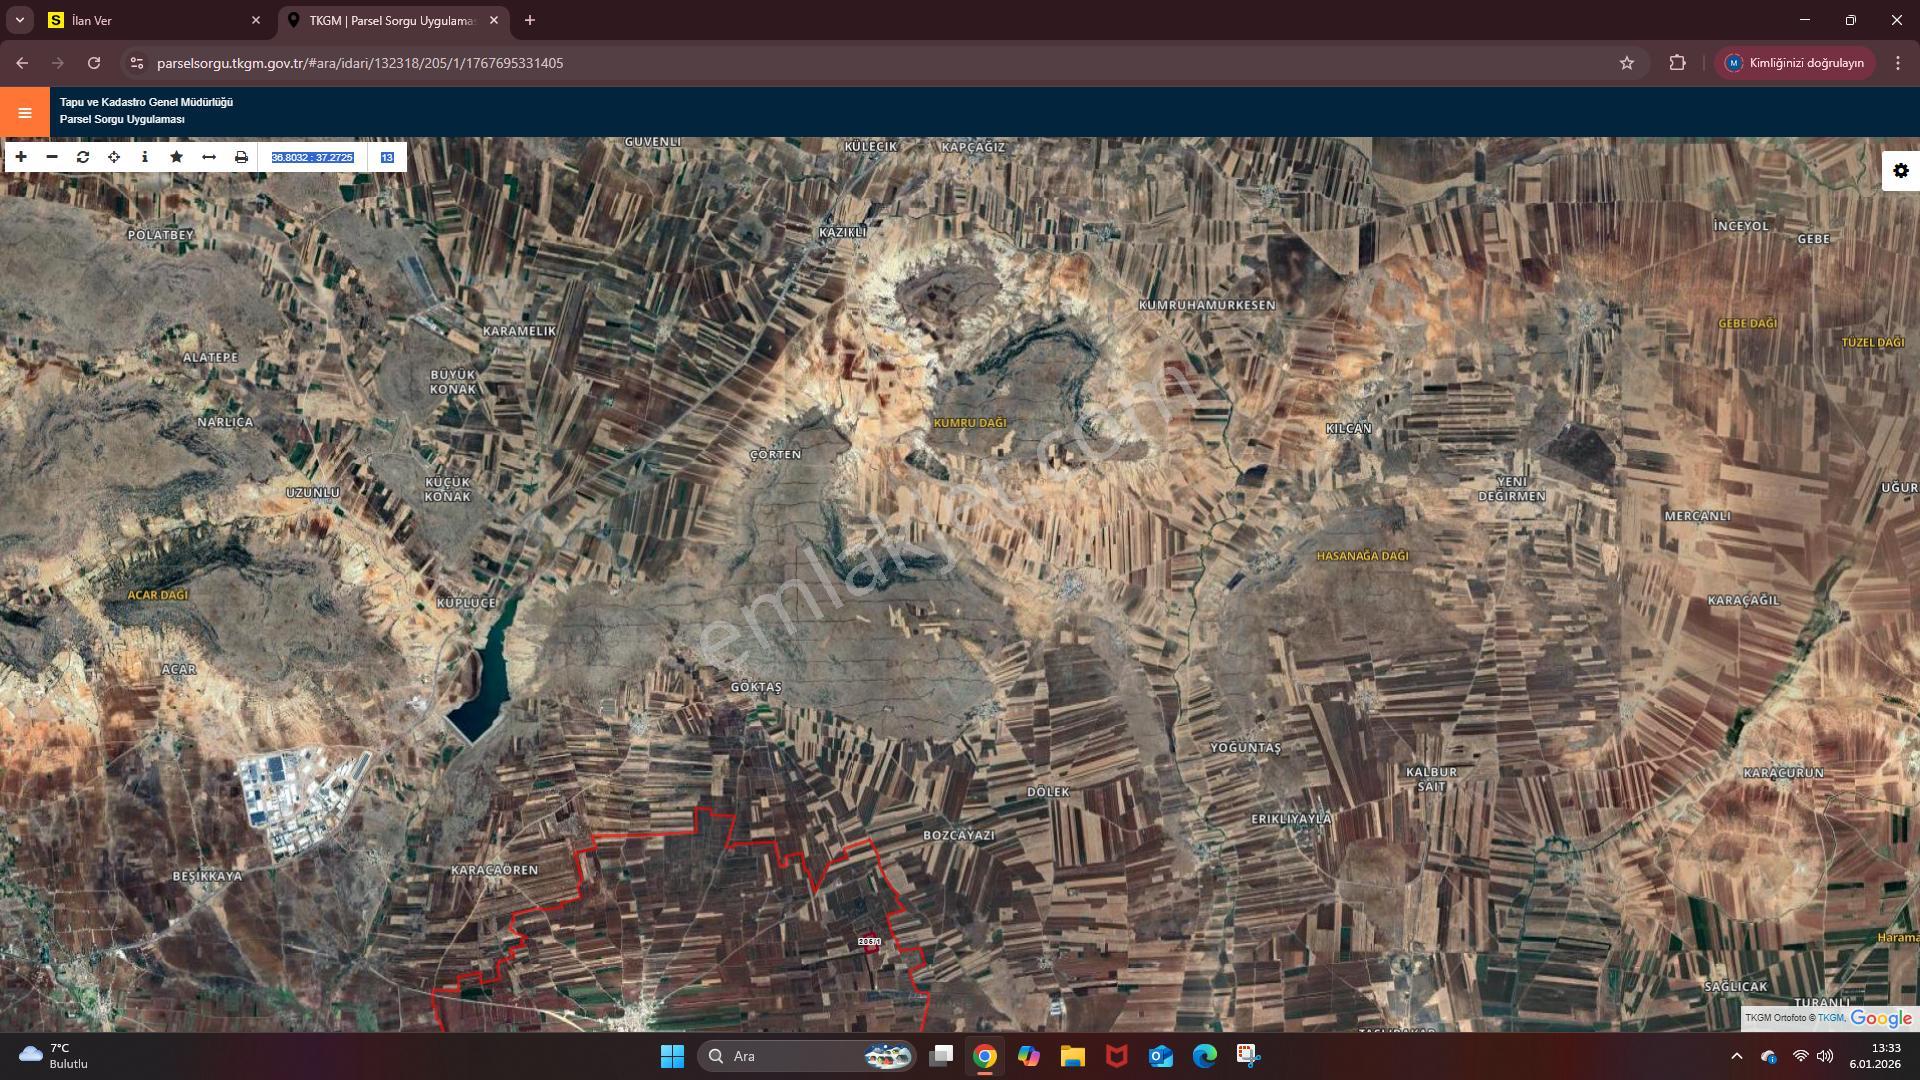
Task: Open a new browser tab
Action: [530, 20]
